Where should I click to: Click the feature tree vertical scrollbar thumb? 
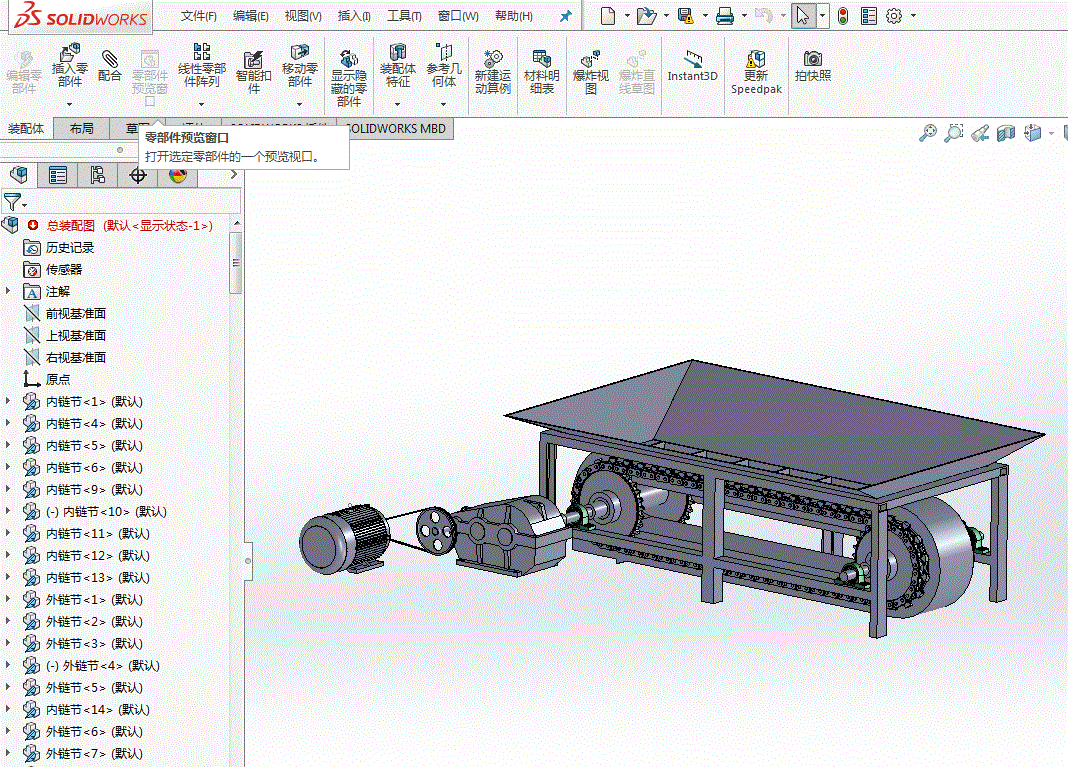tap(236, 262)
